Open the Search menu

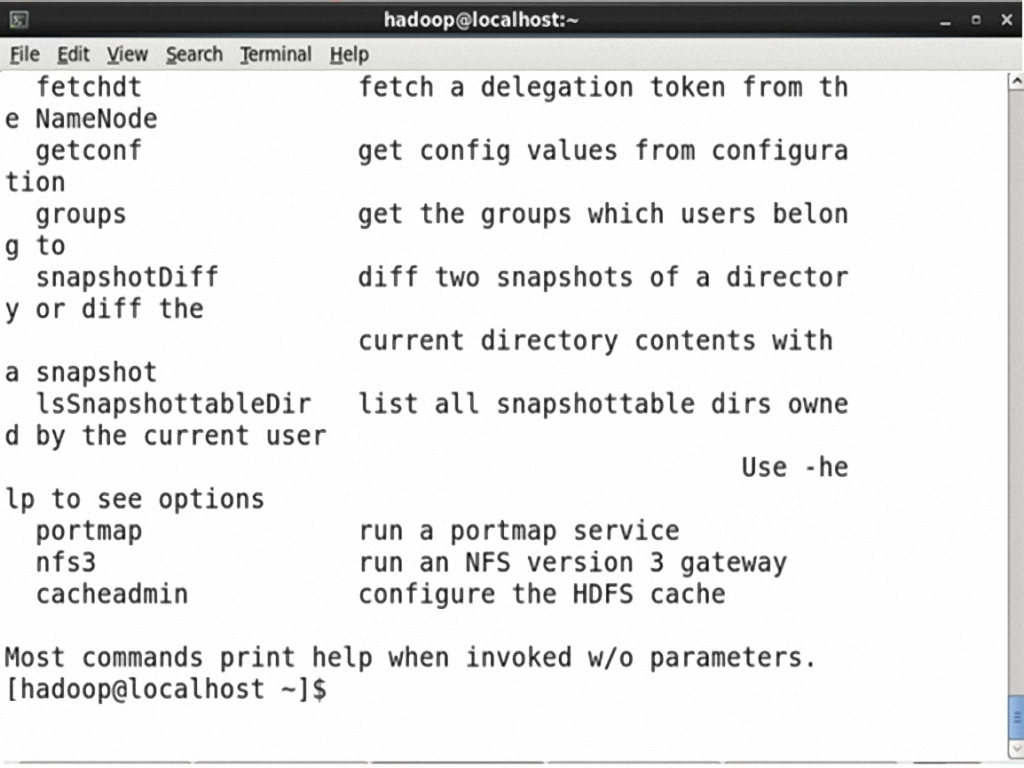[x=194, y=55]
